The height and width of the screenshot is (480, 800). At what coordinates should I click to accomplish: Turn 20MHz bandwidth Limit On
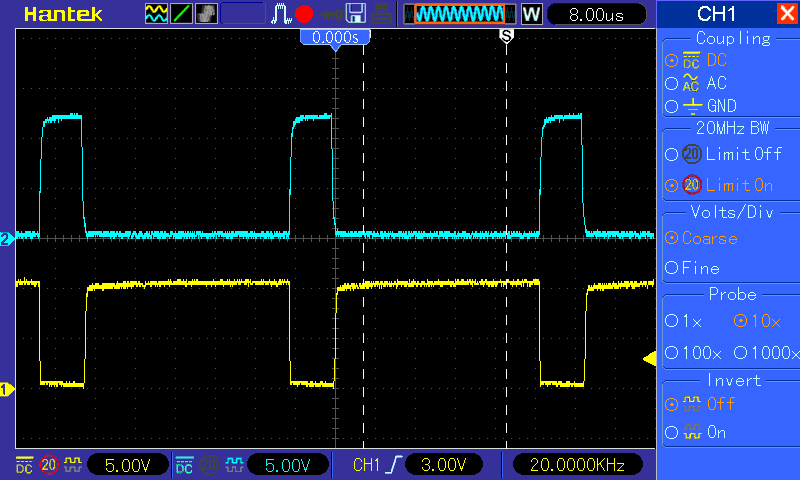coord(719,185)
